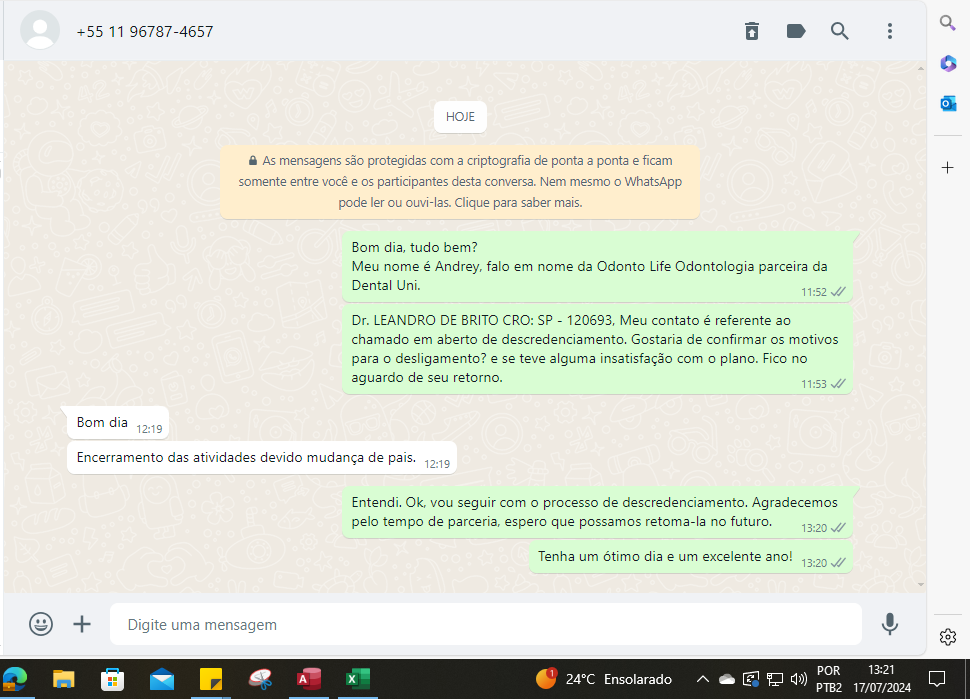Focus the 'Digite uma mensagem' text field
970x699 pixels.
[x=485, y=624]
